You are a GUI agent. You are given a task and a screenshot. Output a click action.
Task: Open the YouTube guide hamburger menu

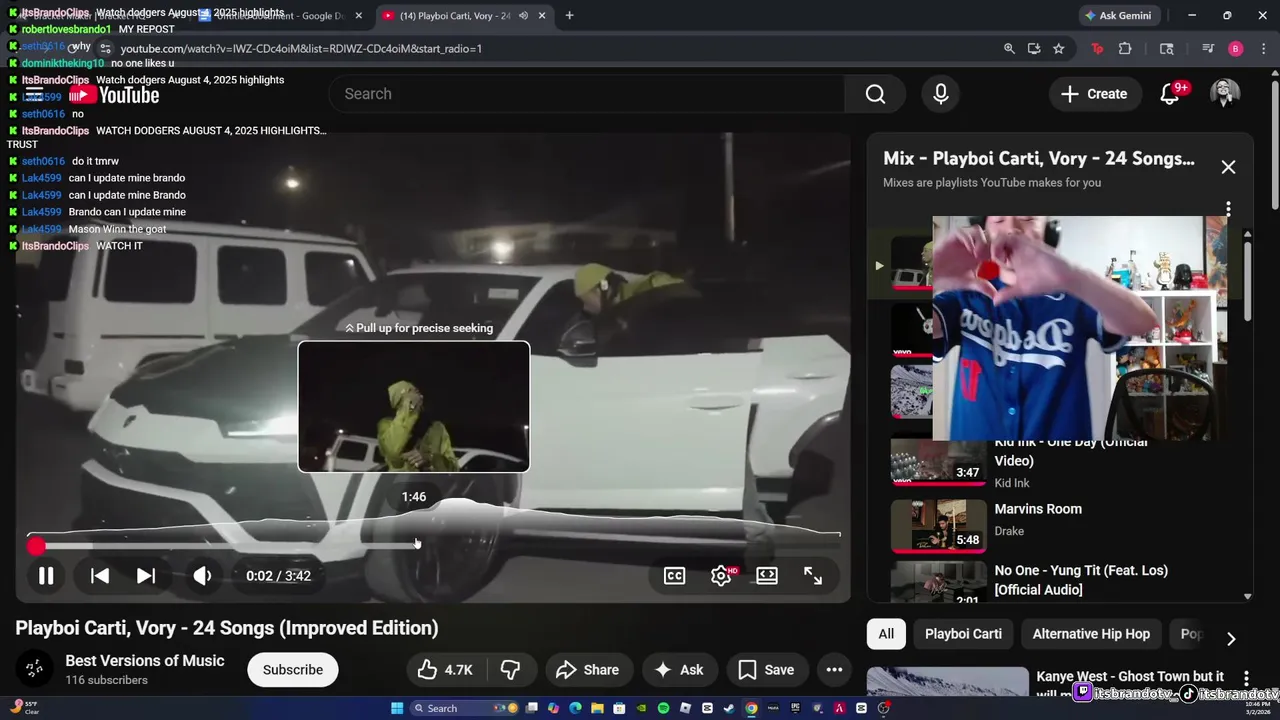coord(34,94)
